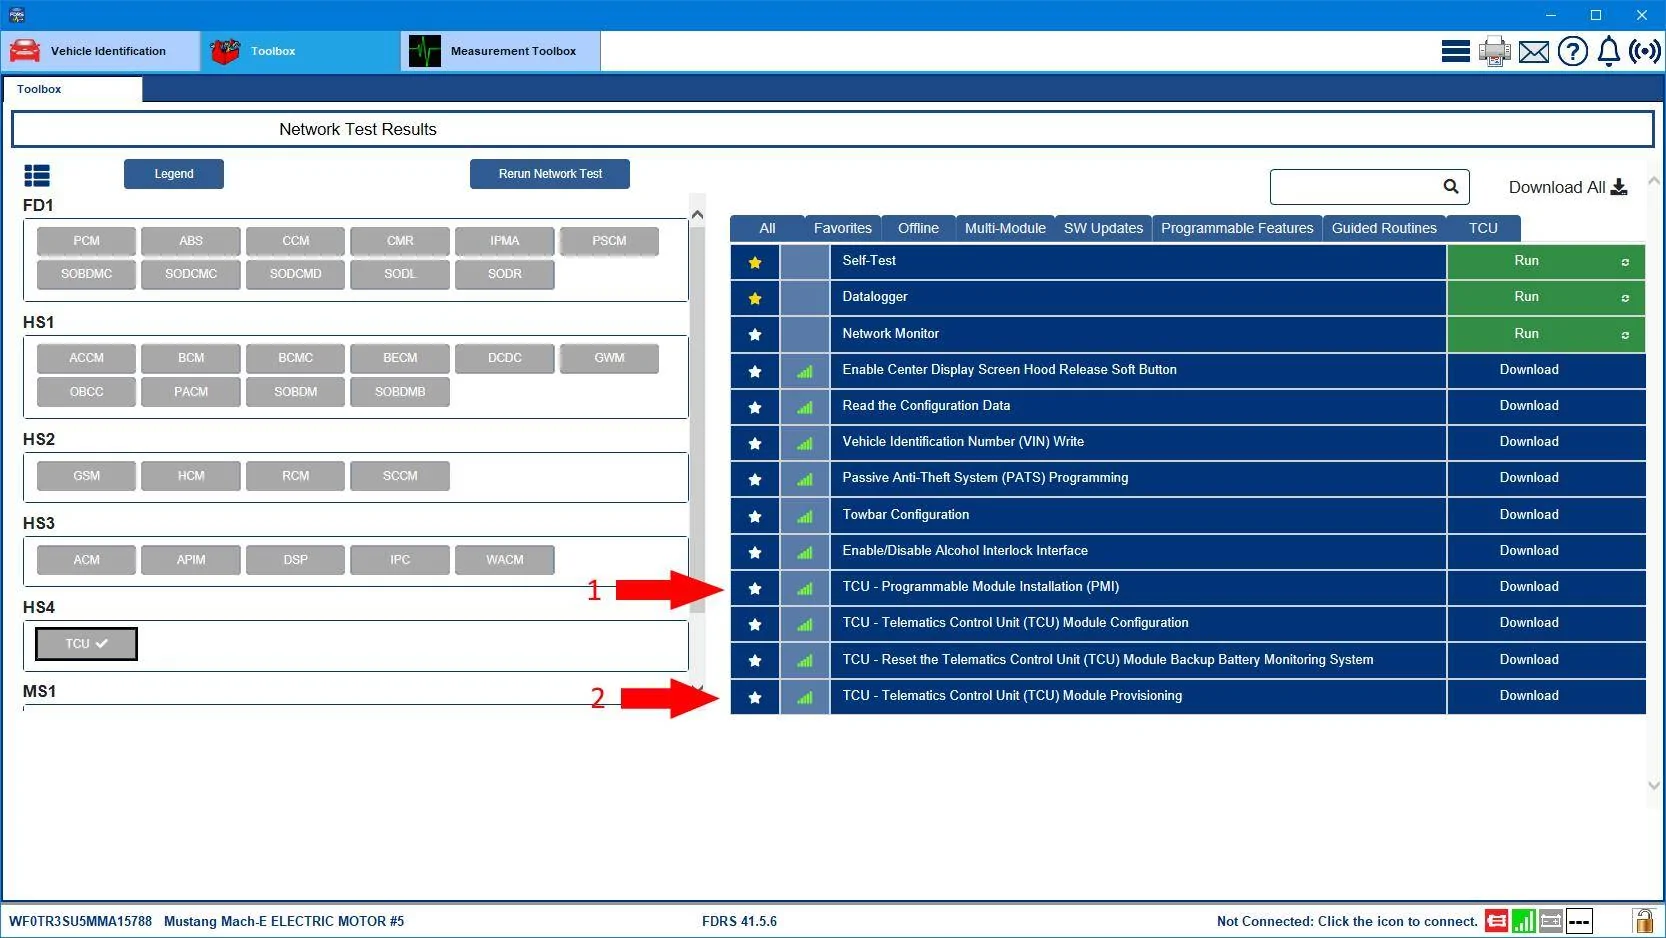Image resolution: width=1666 pixels, height=938 pixels.
Task: Switch to the Measurement Toolbox tab
Action: (500, 51)
